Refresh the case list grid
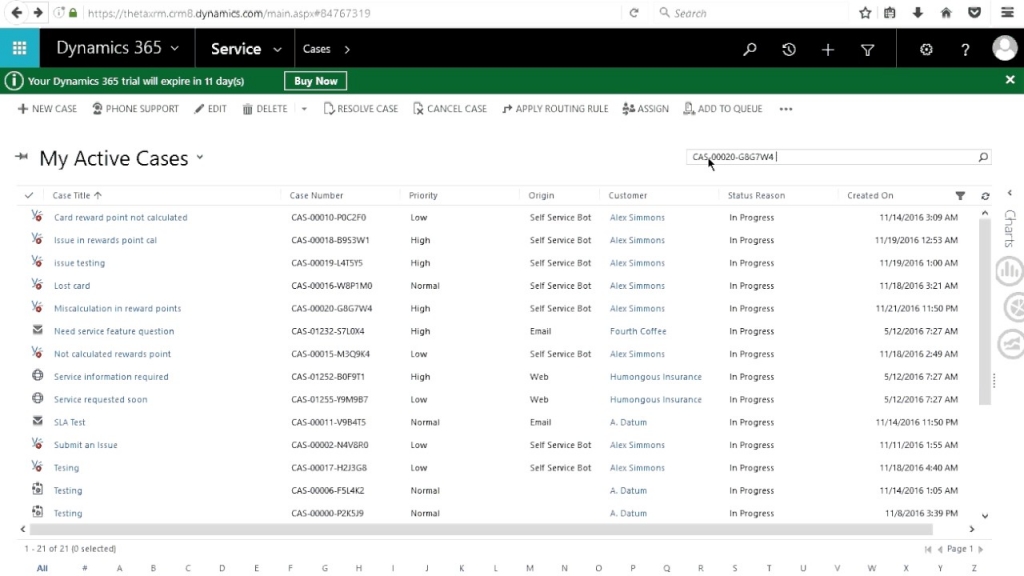Image resolution: width=1024 pixels, height=576 pixels. point(985,196)
